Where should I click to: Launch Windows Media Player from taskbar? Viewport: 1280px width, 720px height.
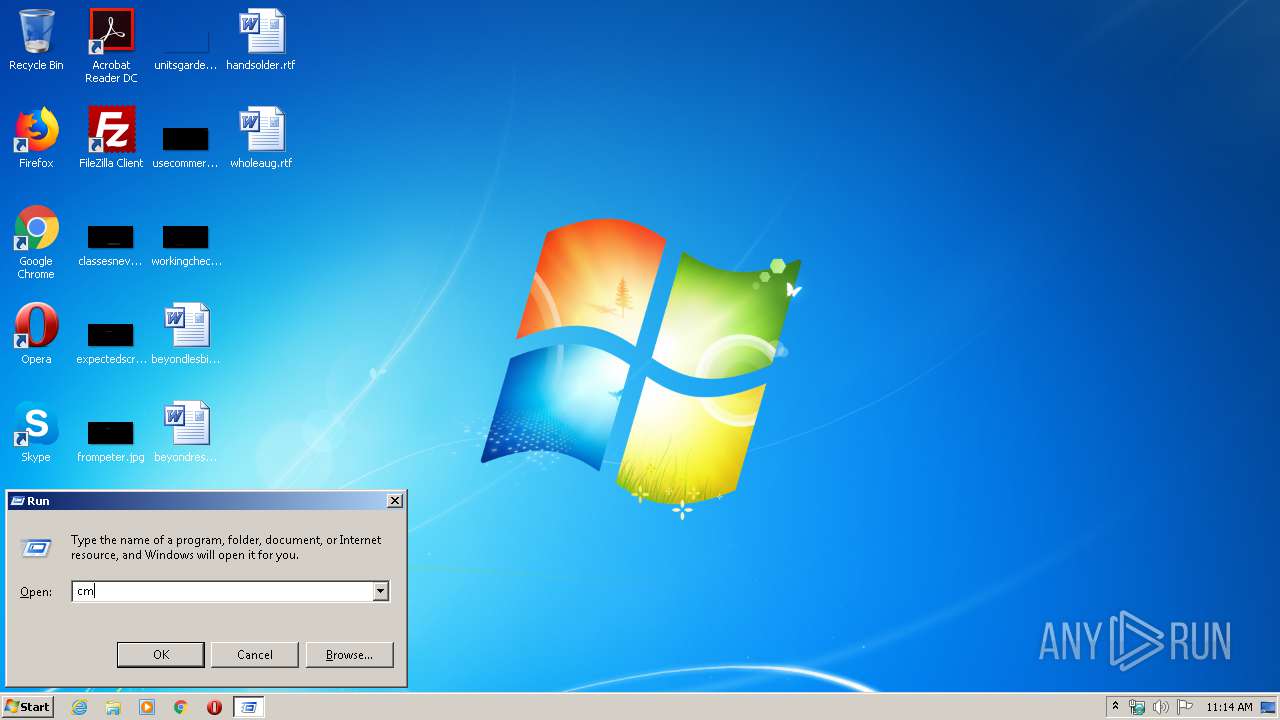coord(147,707)
